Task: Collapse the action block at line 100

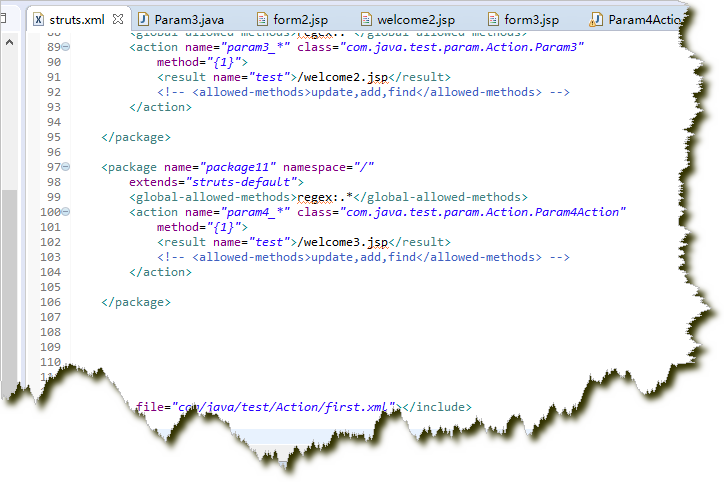Action: [66, 212]
